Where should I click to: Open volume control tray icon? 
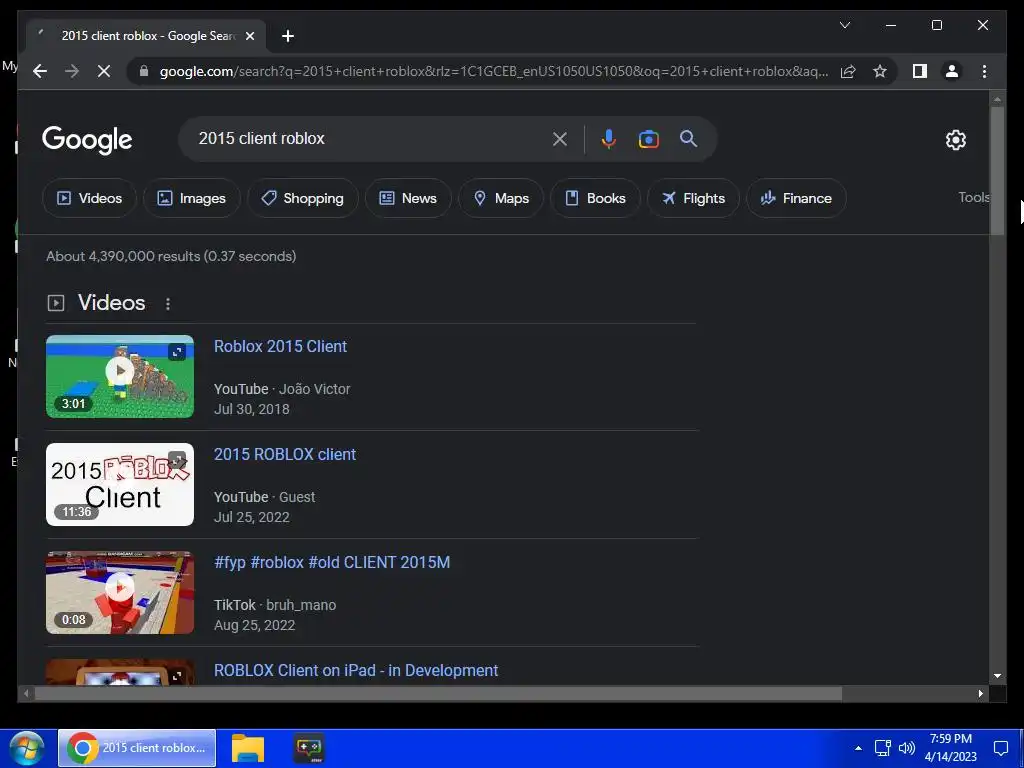pos(906,748)
